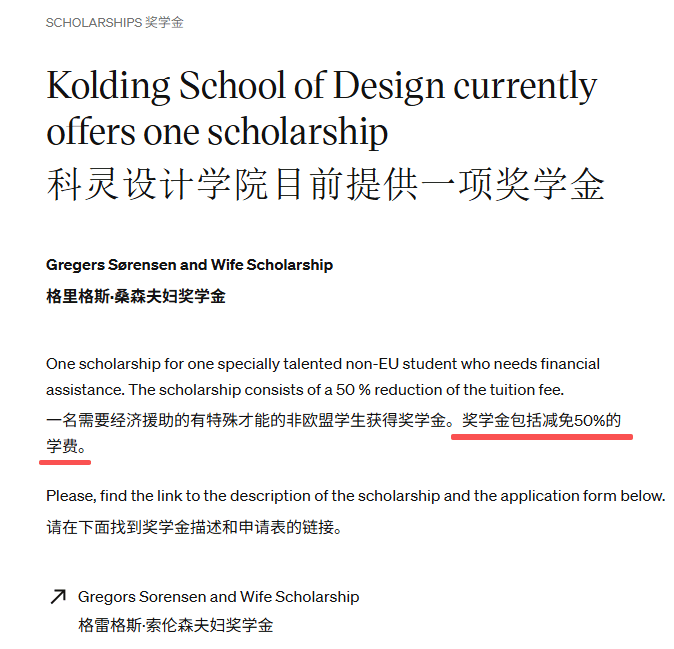Open the Gregors Sorensen and Wife Scholarship link
This screenshot has width=674, height=649.
click(x=218, y=597)
